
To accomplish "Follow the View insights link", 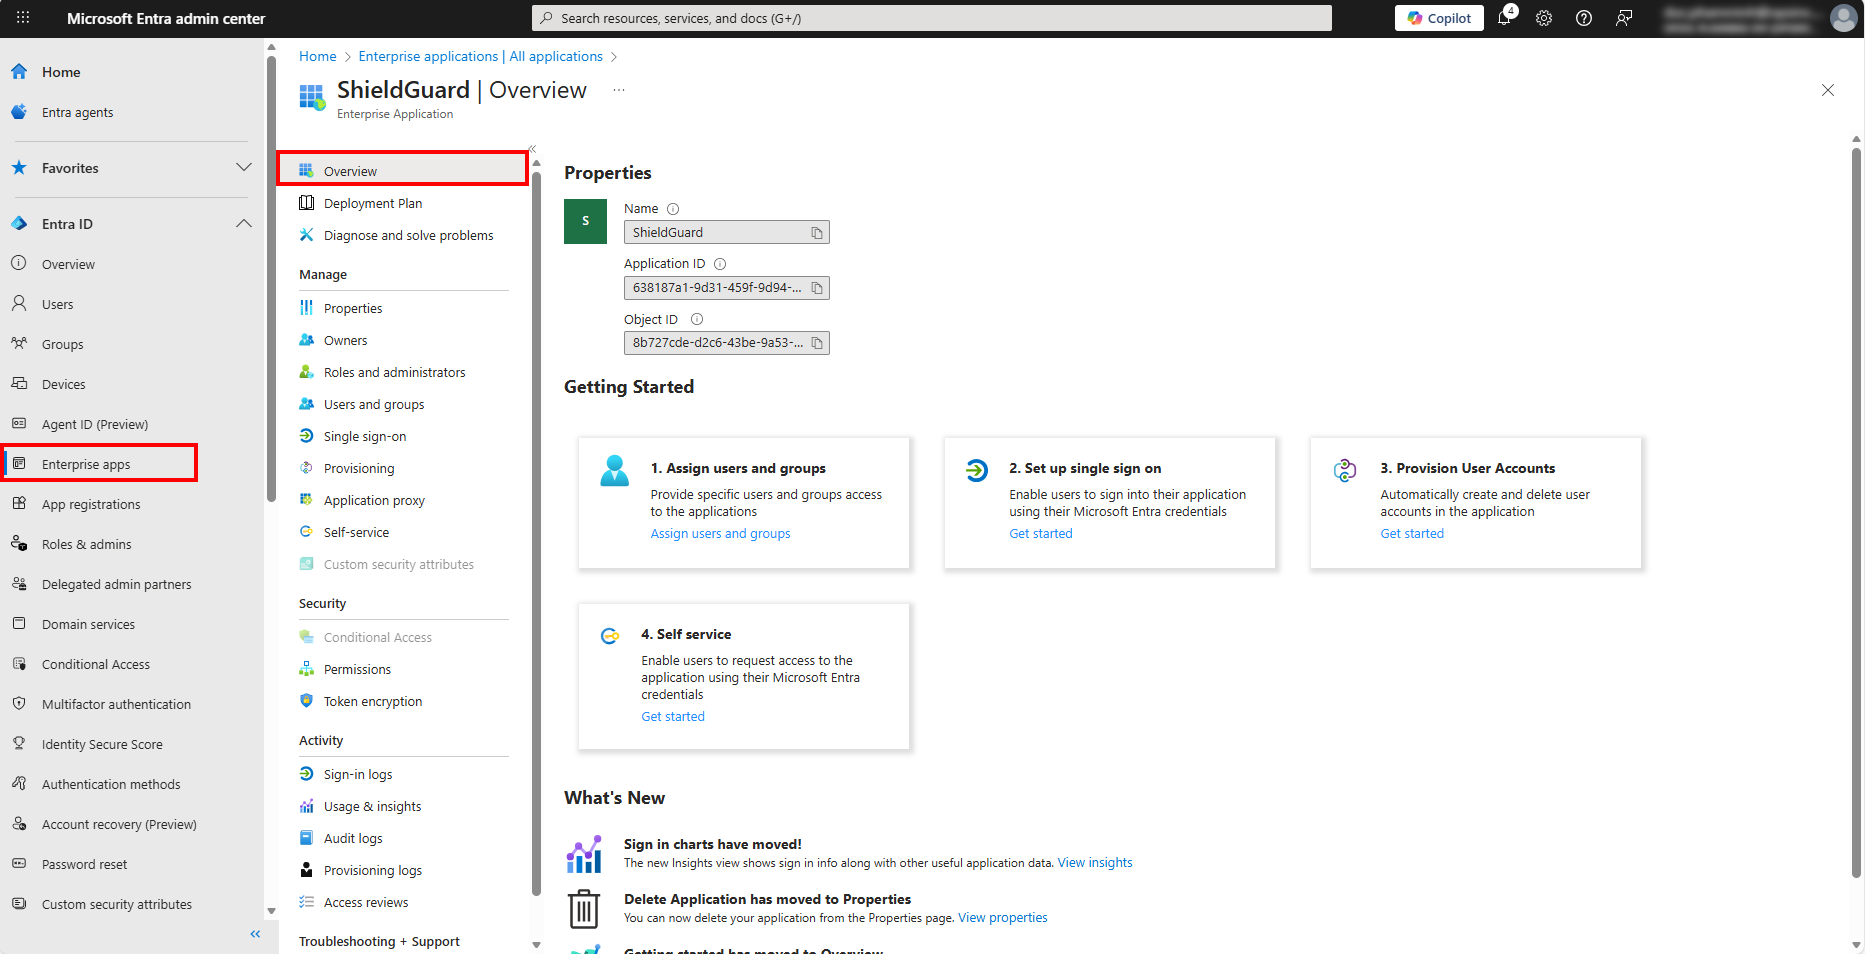I will [1095, 863].
